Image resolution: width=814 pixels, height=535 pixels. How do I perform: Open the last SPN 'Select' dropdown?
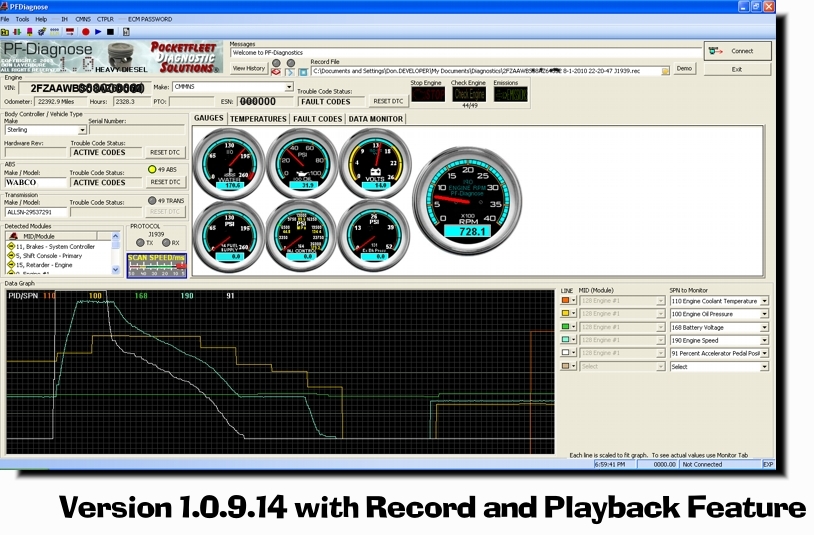coord(764,367)
